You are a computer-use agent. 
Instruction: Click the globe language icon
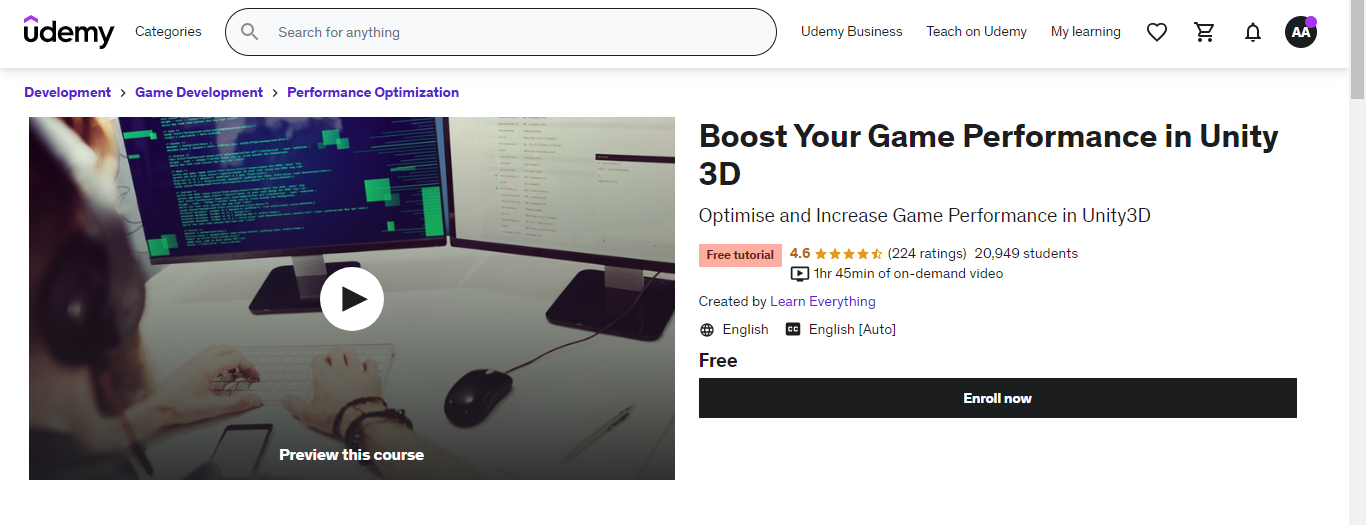click(707, 330)
